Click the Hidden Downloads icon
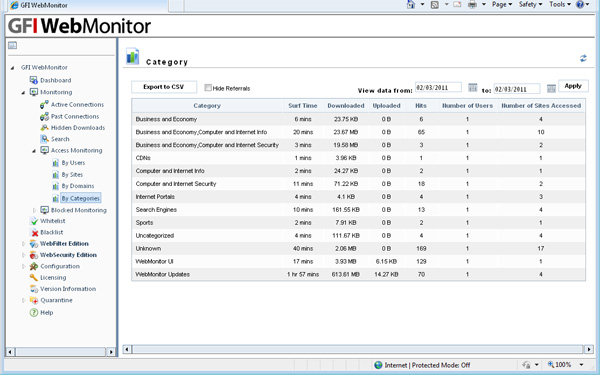This screenshot has width=600, height=375. (x=44, y=128)
